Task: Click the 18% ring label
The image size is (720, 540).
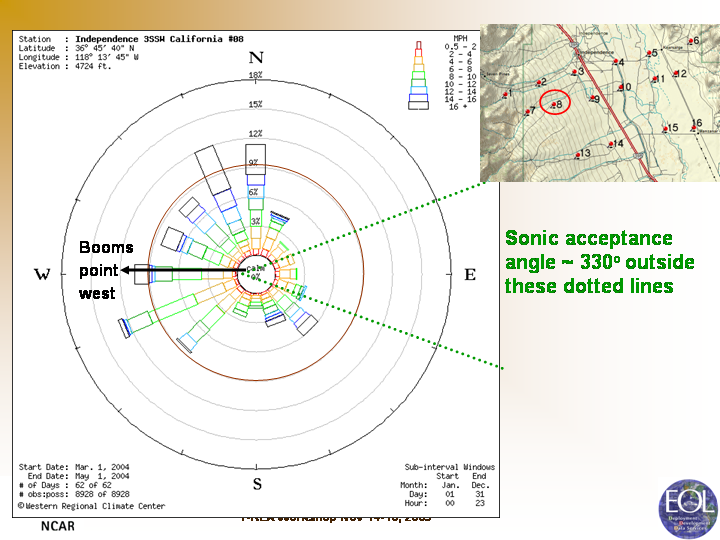Action: point(256,76)
